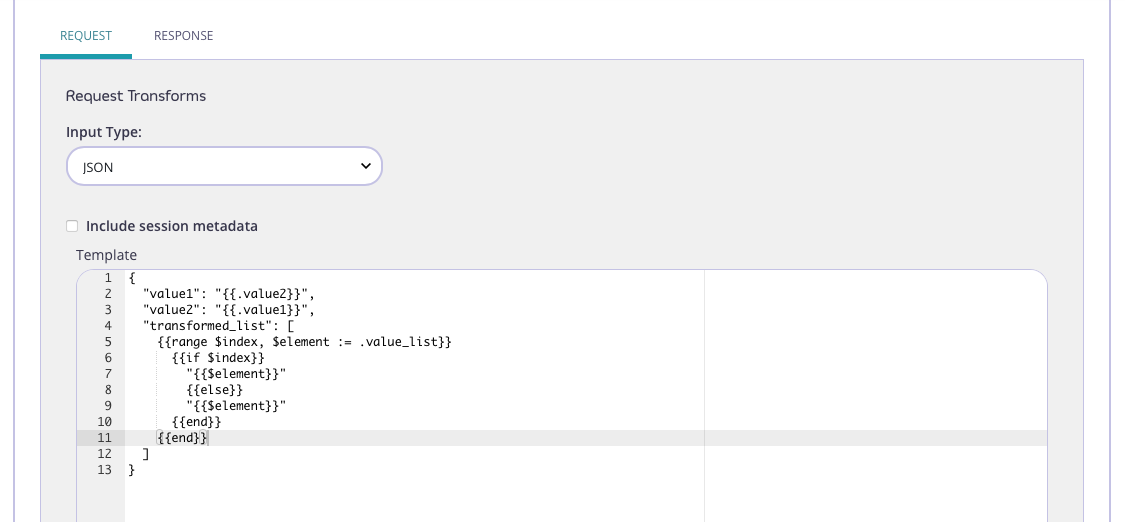
Task: Place cursor on the "value1" template line
Action: (229, 294)
